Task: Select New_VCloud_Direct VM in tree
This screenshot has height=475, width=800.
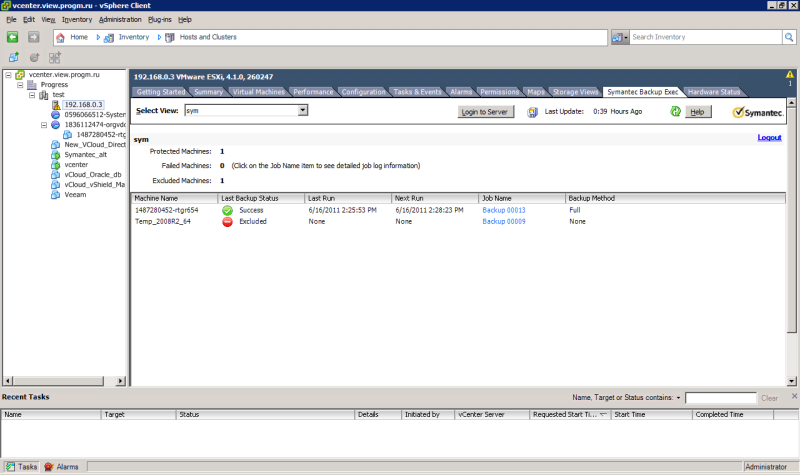Action: click(95, 145)
